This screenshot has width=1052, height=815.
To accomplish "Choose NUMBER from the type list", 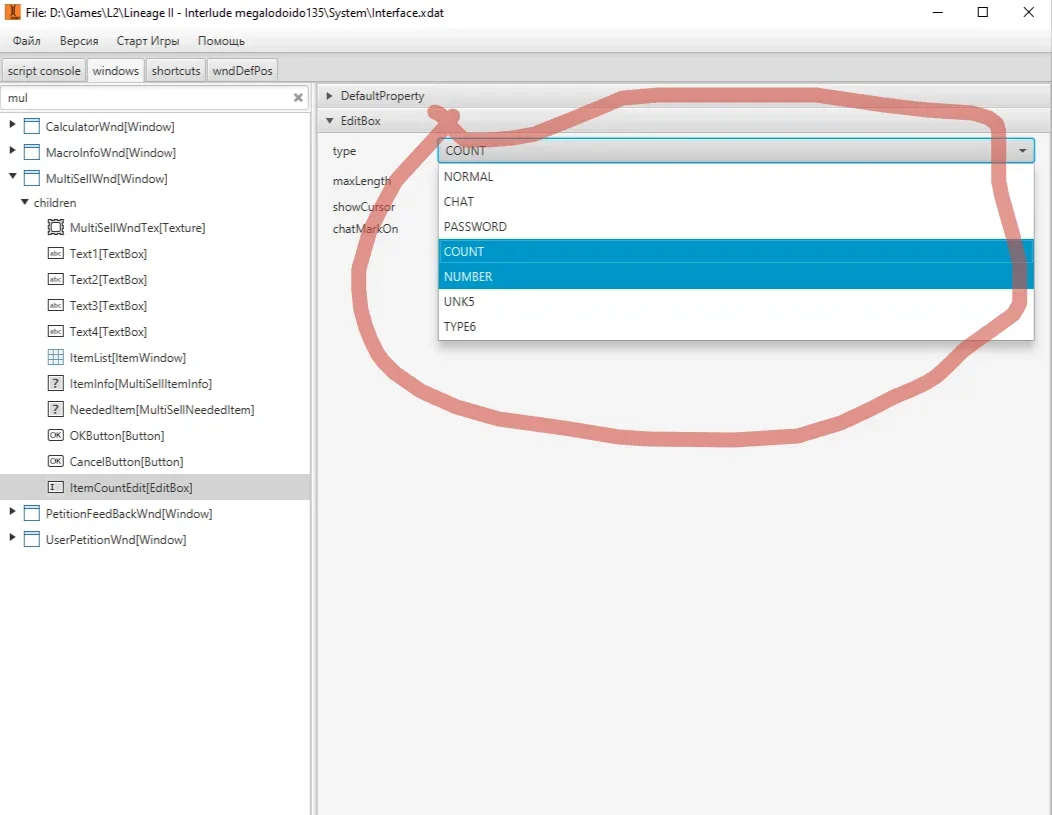I will point(736,276).
